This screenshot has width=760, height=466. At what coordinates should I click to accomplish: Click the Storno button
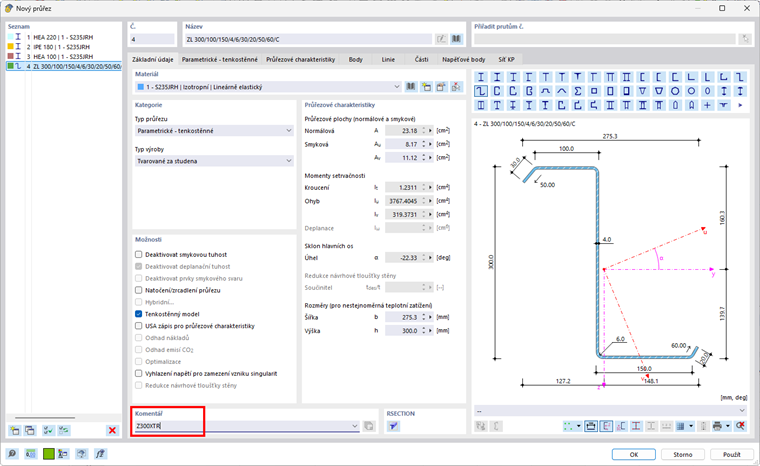[682, 454]
